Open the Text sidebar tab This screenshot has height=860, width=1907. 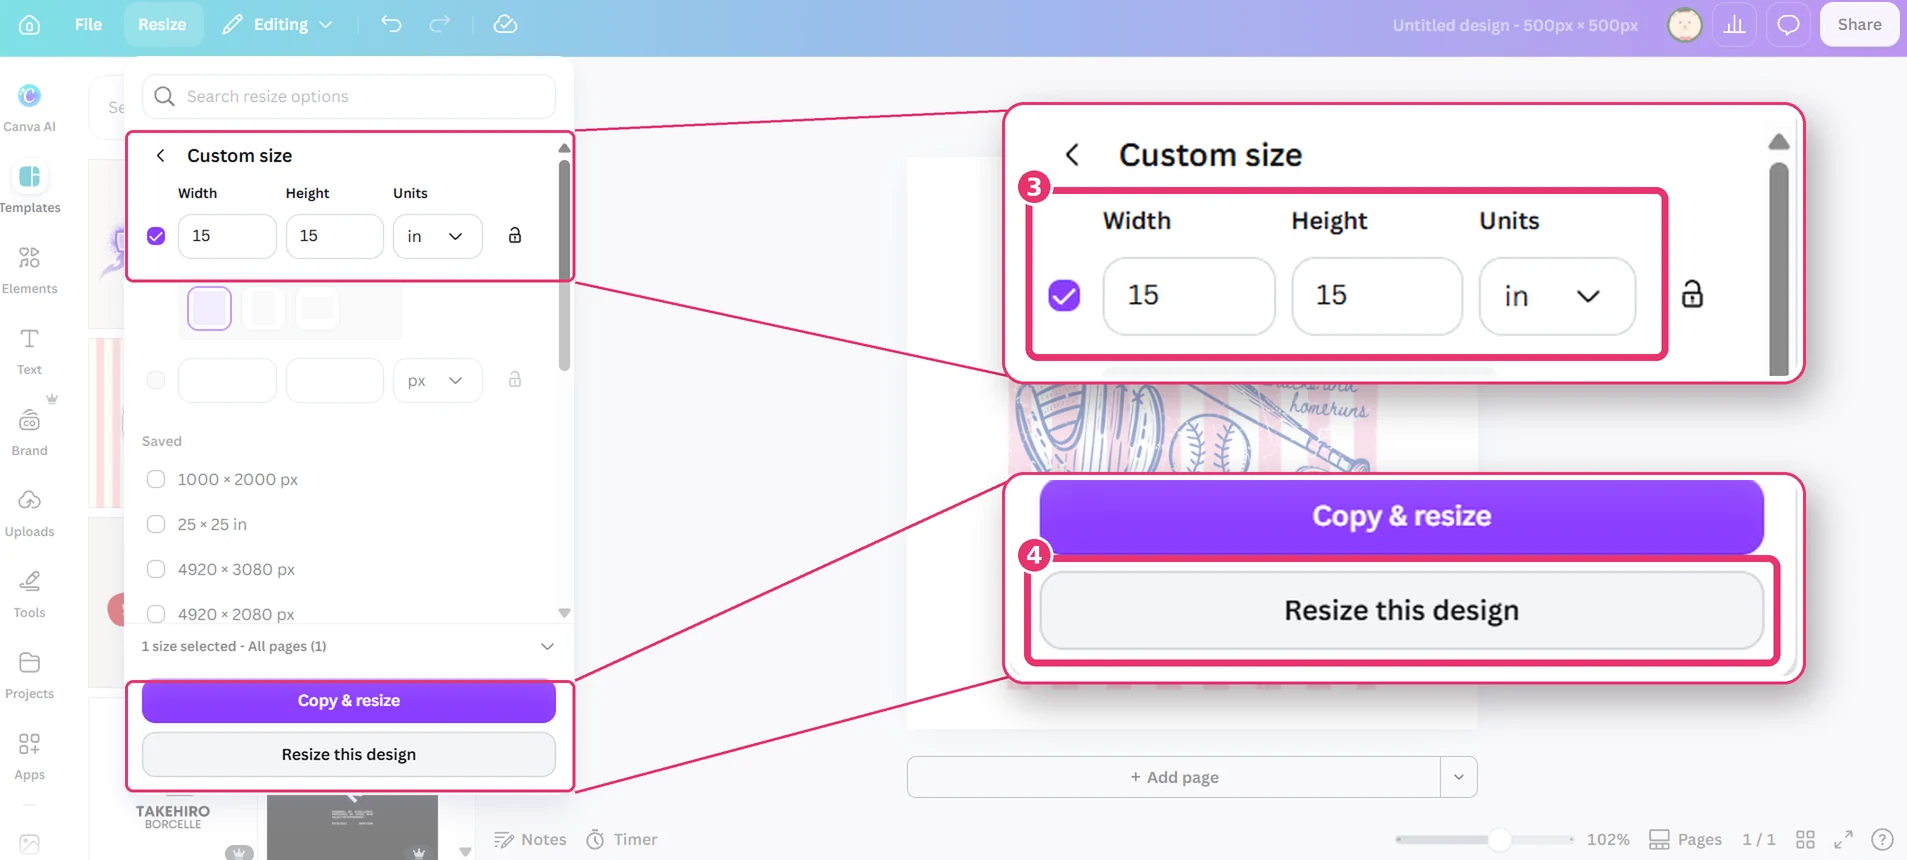pyautogui.click(x=29, y=351)
